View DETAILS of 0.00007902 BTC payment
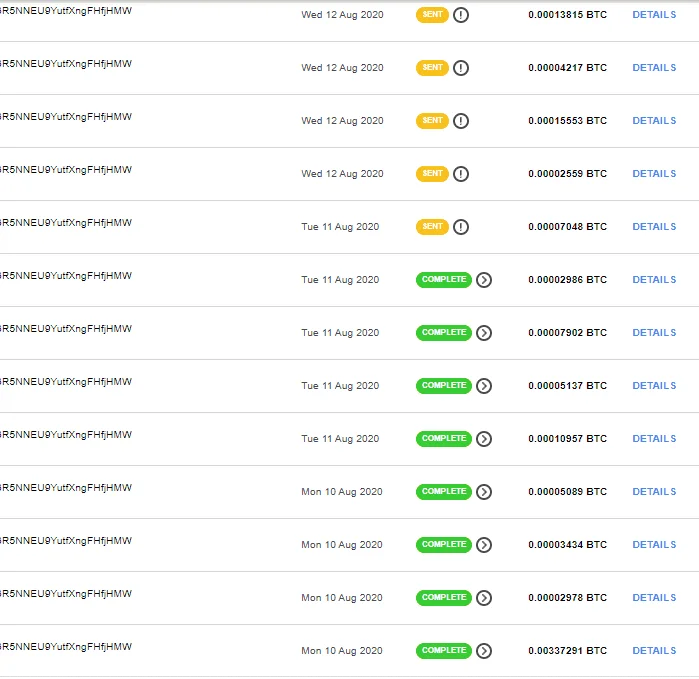The height and width of the screenshot is (679, 699). (x=654, y=333)
